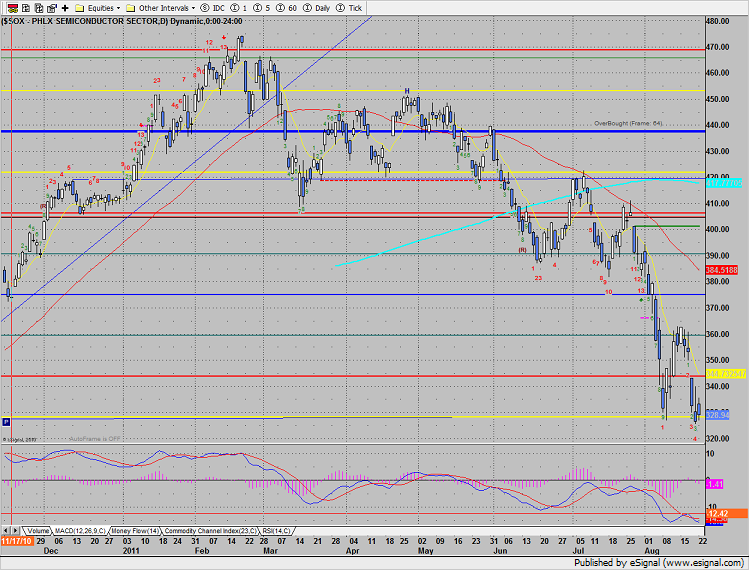Click the right tab scroll arrow
Image resolution: width=749 pixels, height=570 pixels.
tap(15, 530)
